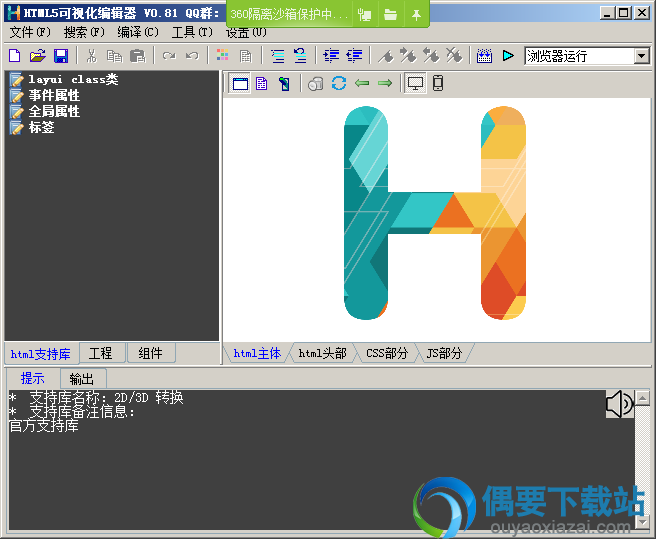Image resolution: width=656 pixels, height=539 pixels.
Task: Switch to visual window view icon
Action: [240, 83]
